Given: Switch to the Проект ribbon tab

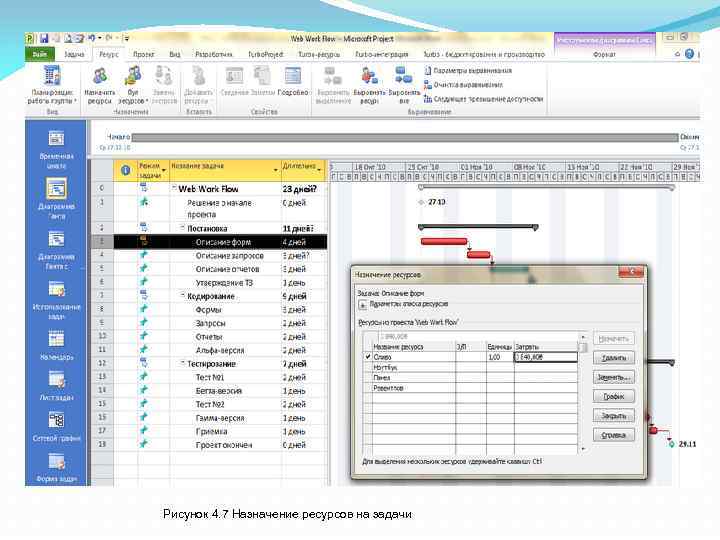Looking at the screenshot, I should 143,54.
